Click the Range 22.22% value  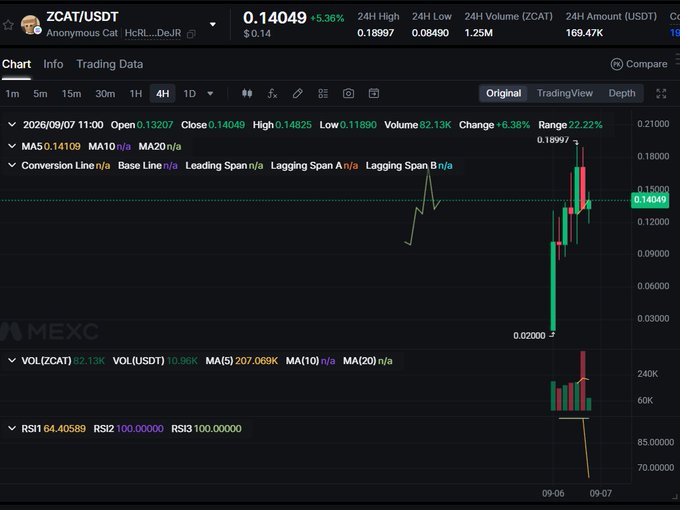pyautogui.click(x=585, y=125)
